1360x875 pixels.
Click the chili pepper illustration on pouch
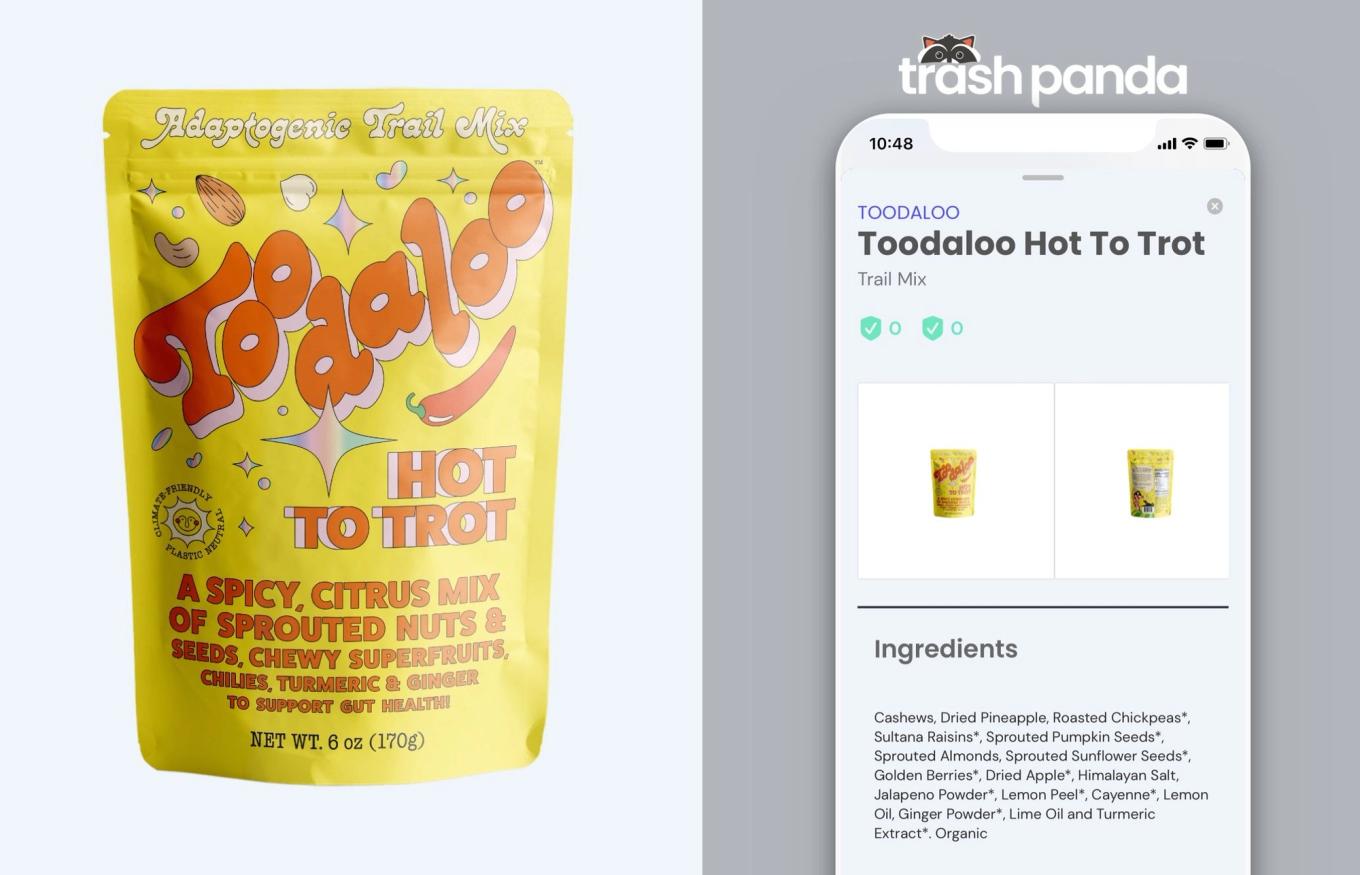(x=461, y=380)
